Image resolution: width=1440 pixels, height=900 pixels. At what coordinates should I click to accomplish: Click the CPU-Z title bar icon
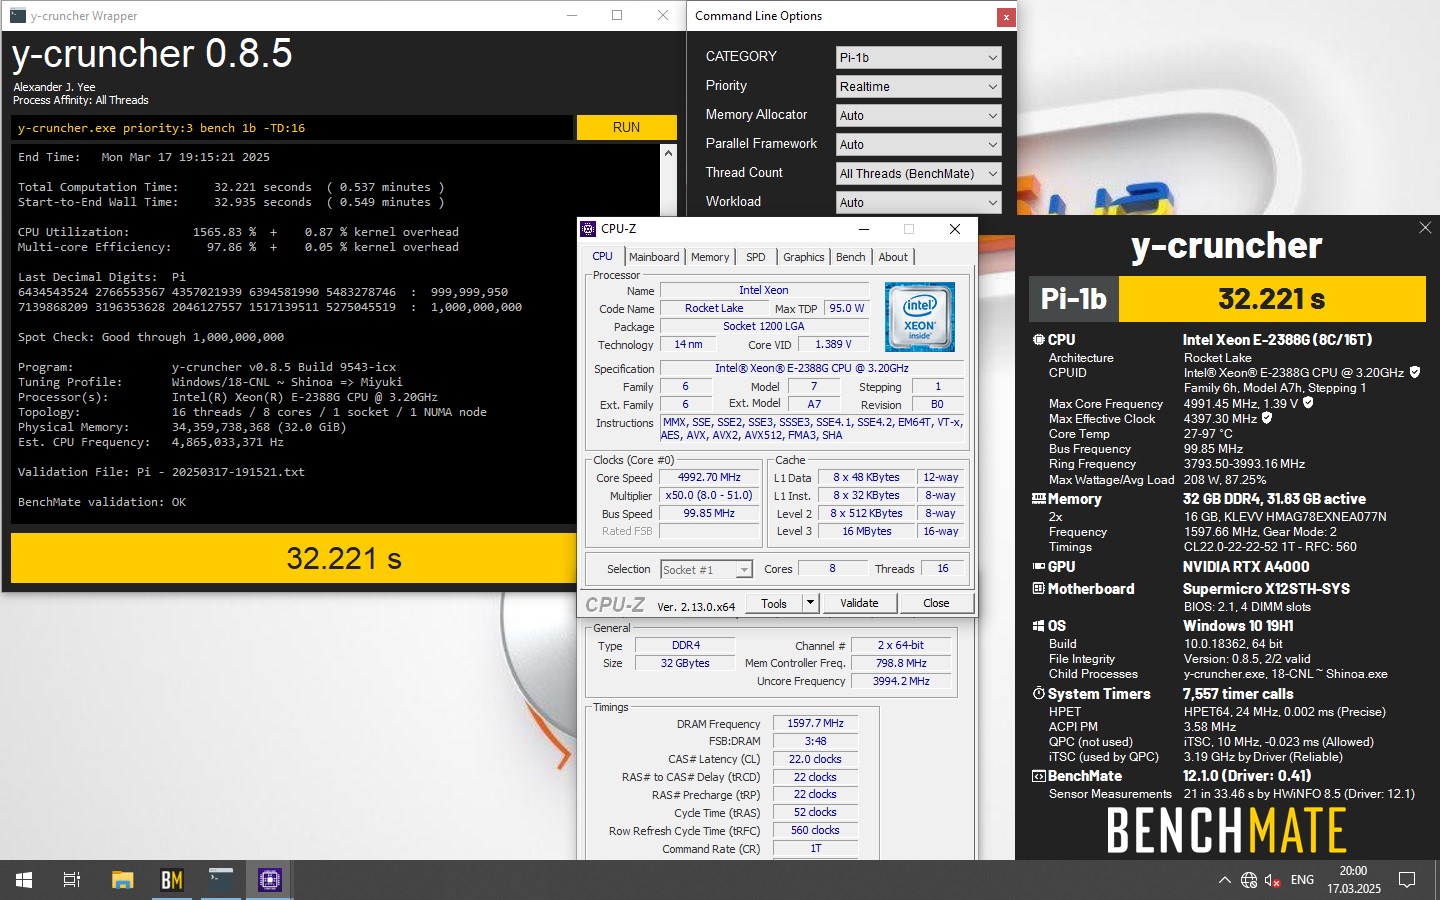click(589, 229)
